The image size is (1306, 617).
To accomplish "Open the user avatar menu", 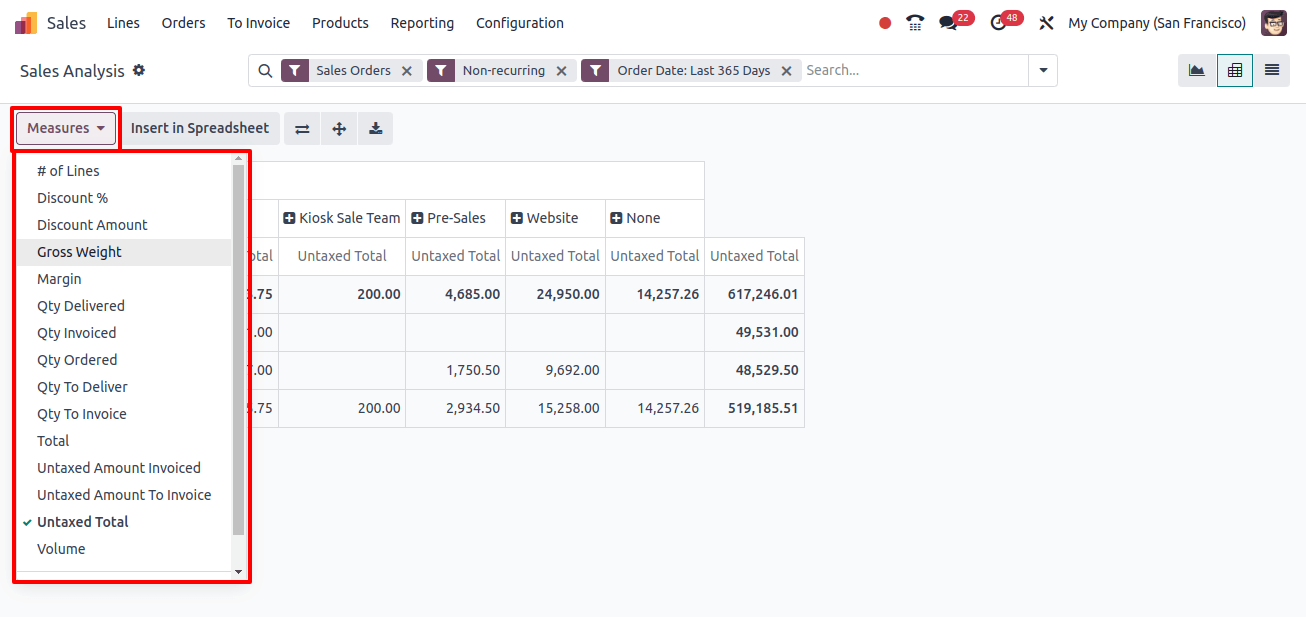I will click(x=1274, y=23).
